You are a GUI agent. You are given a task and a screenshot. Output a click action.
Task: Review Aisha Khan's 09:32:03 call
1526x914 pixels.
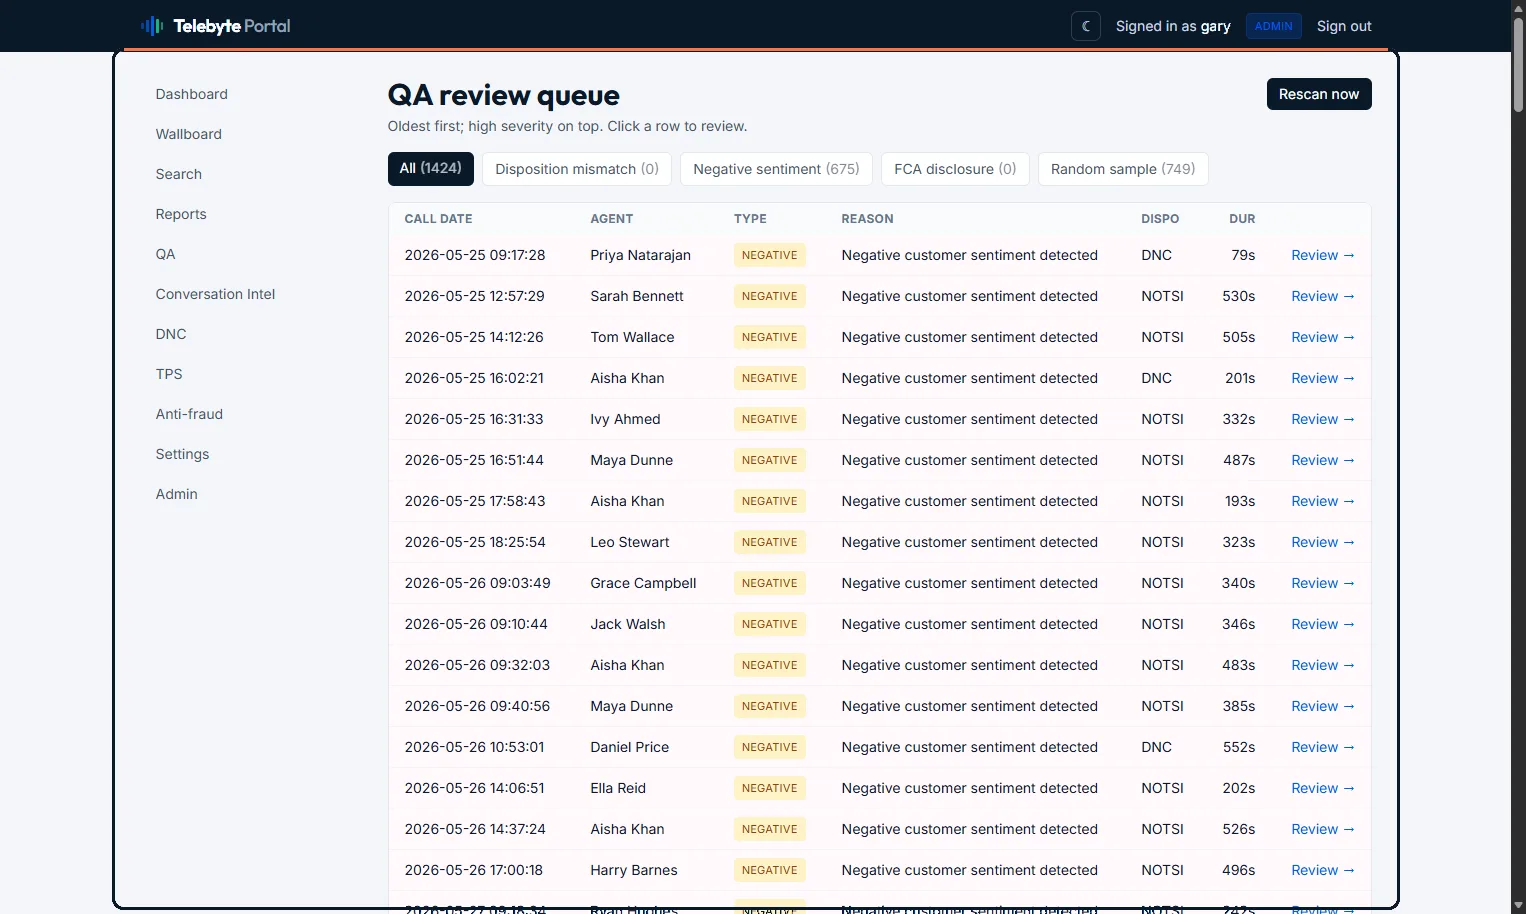(1323, 665)
